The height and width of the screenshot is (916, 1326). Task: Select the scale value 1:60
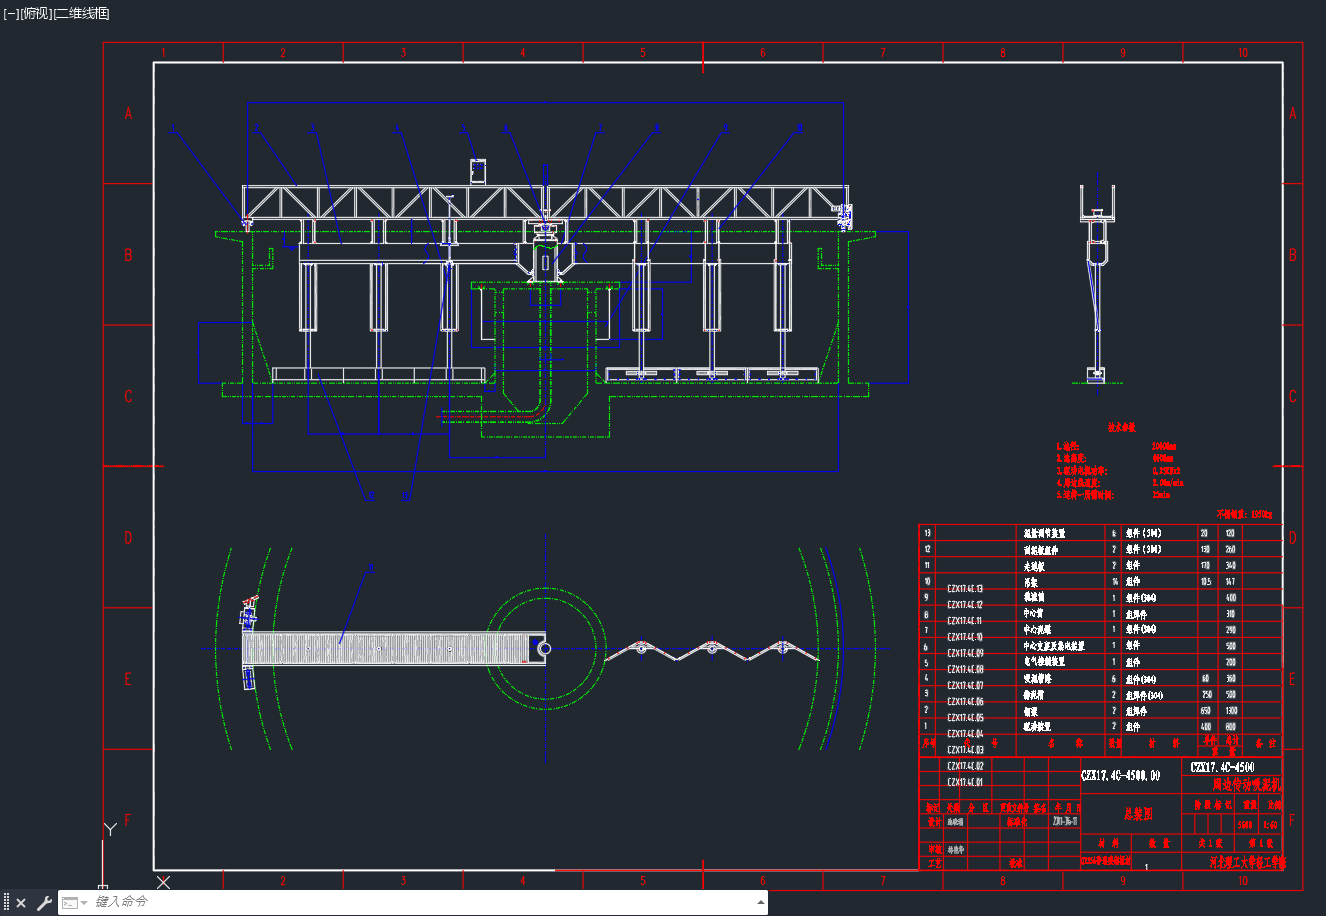[1270, 825]
